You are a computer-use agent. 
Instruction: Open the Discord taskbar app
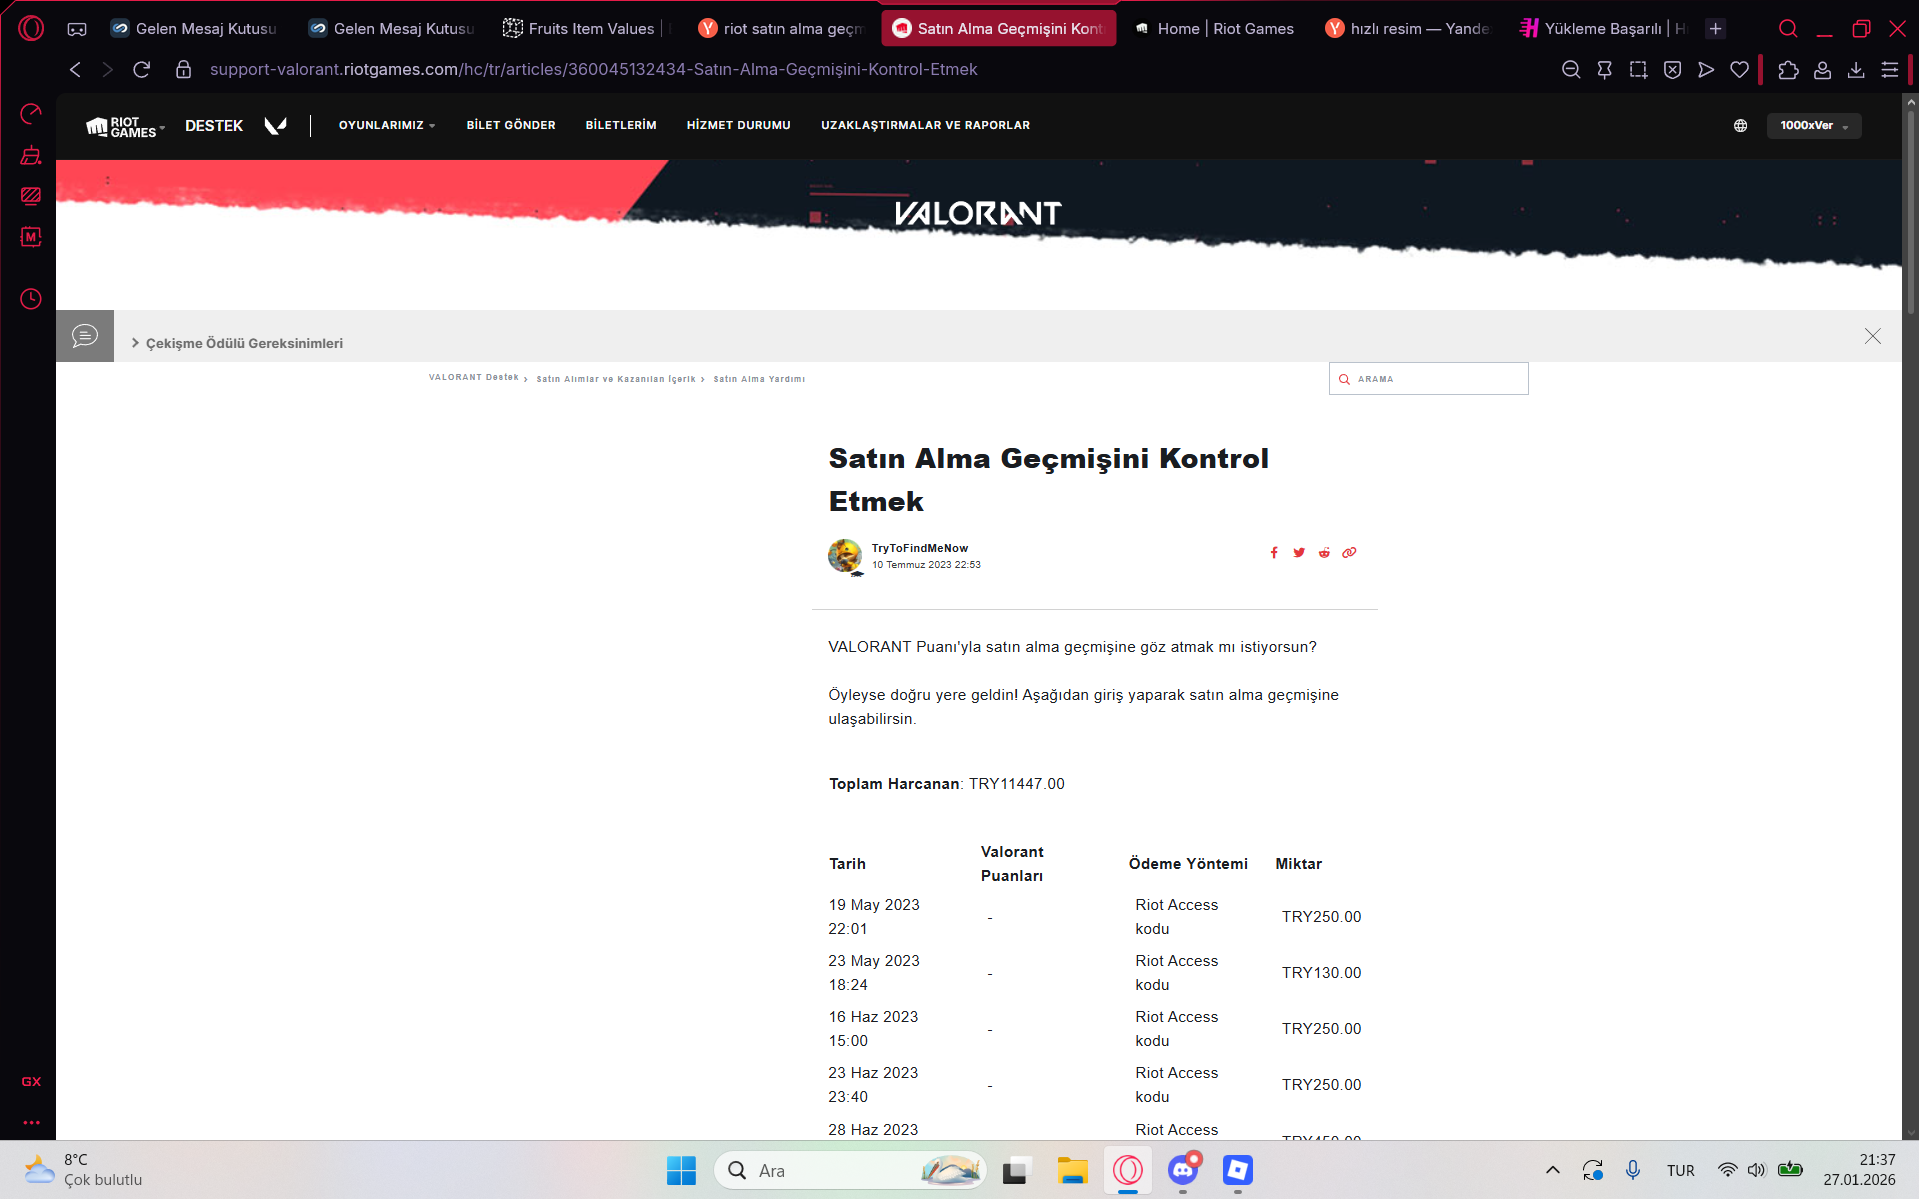[1183, 1170]
